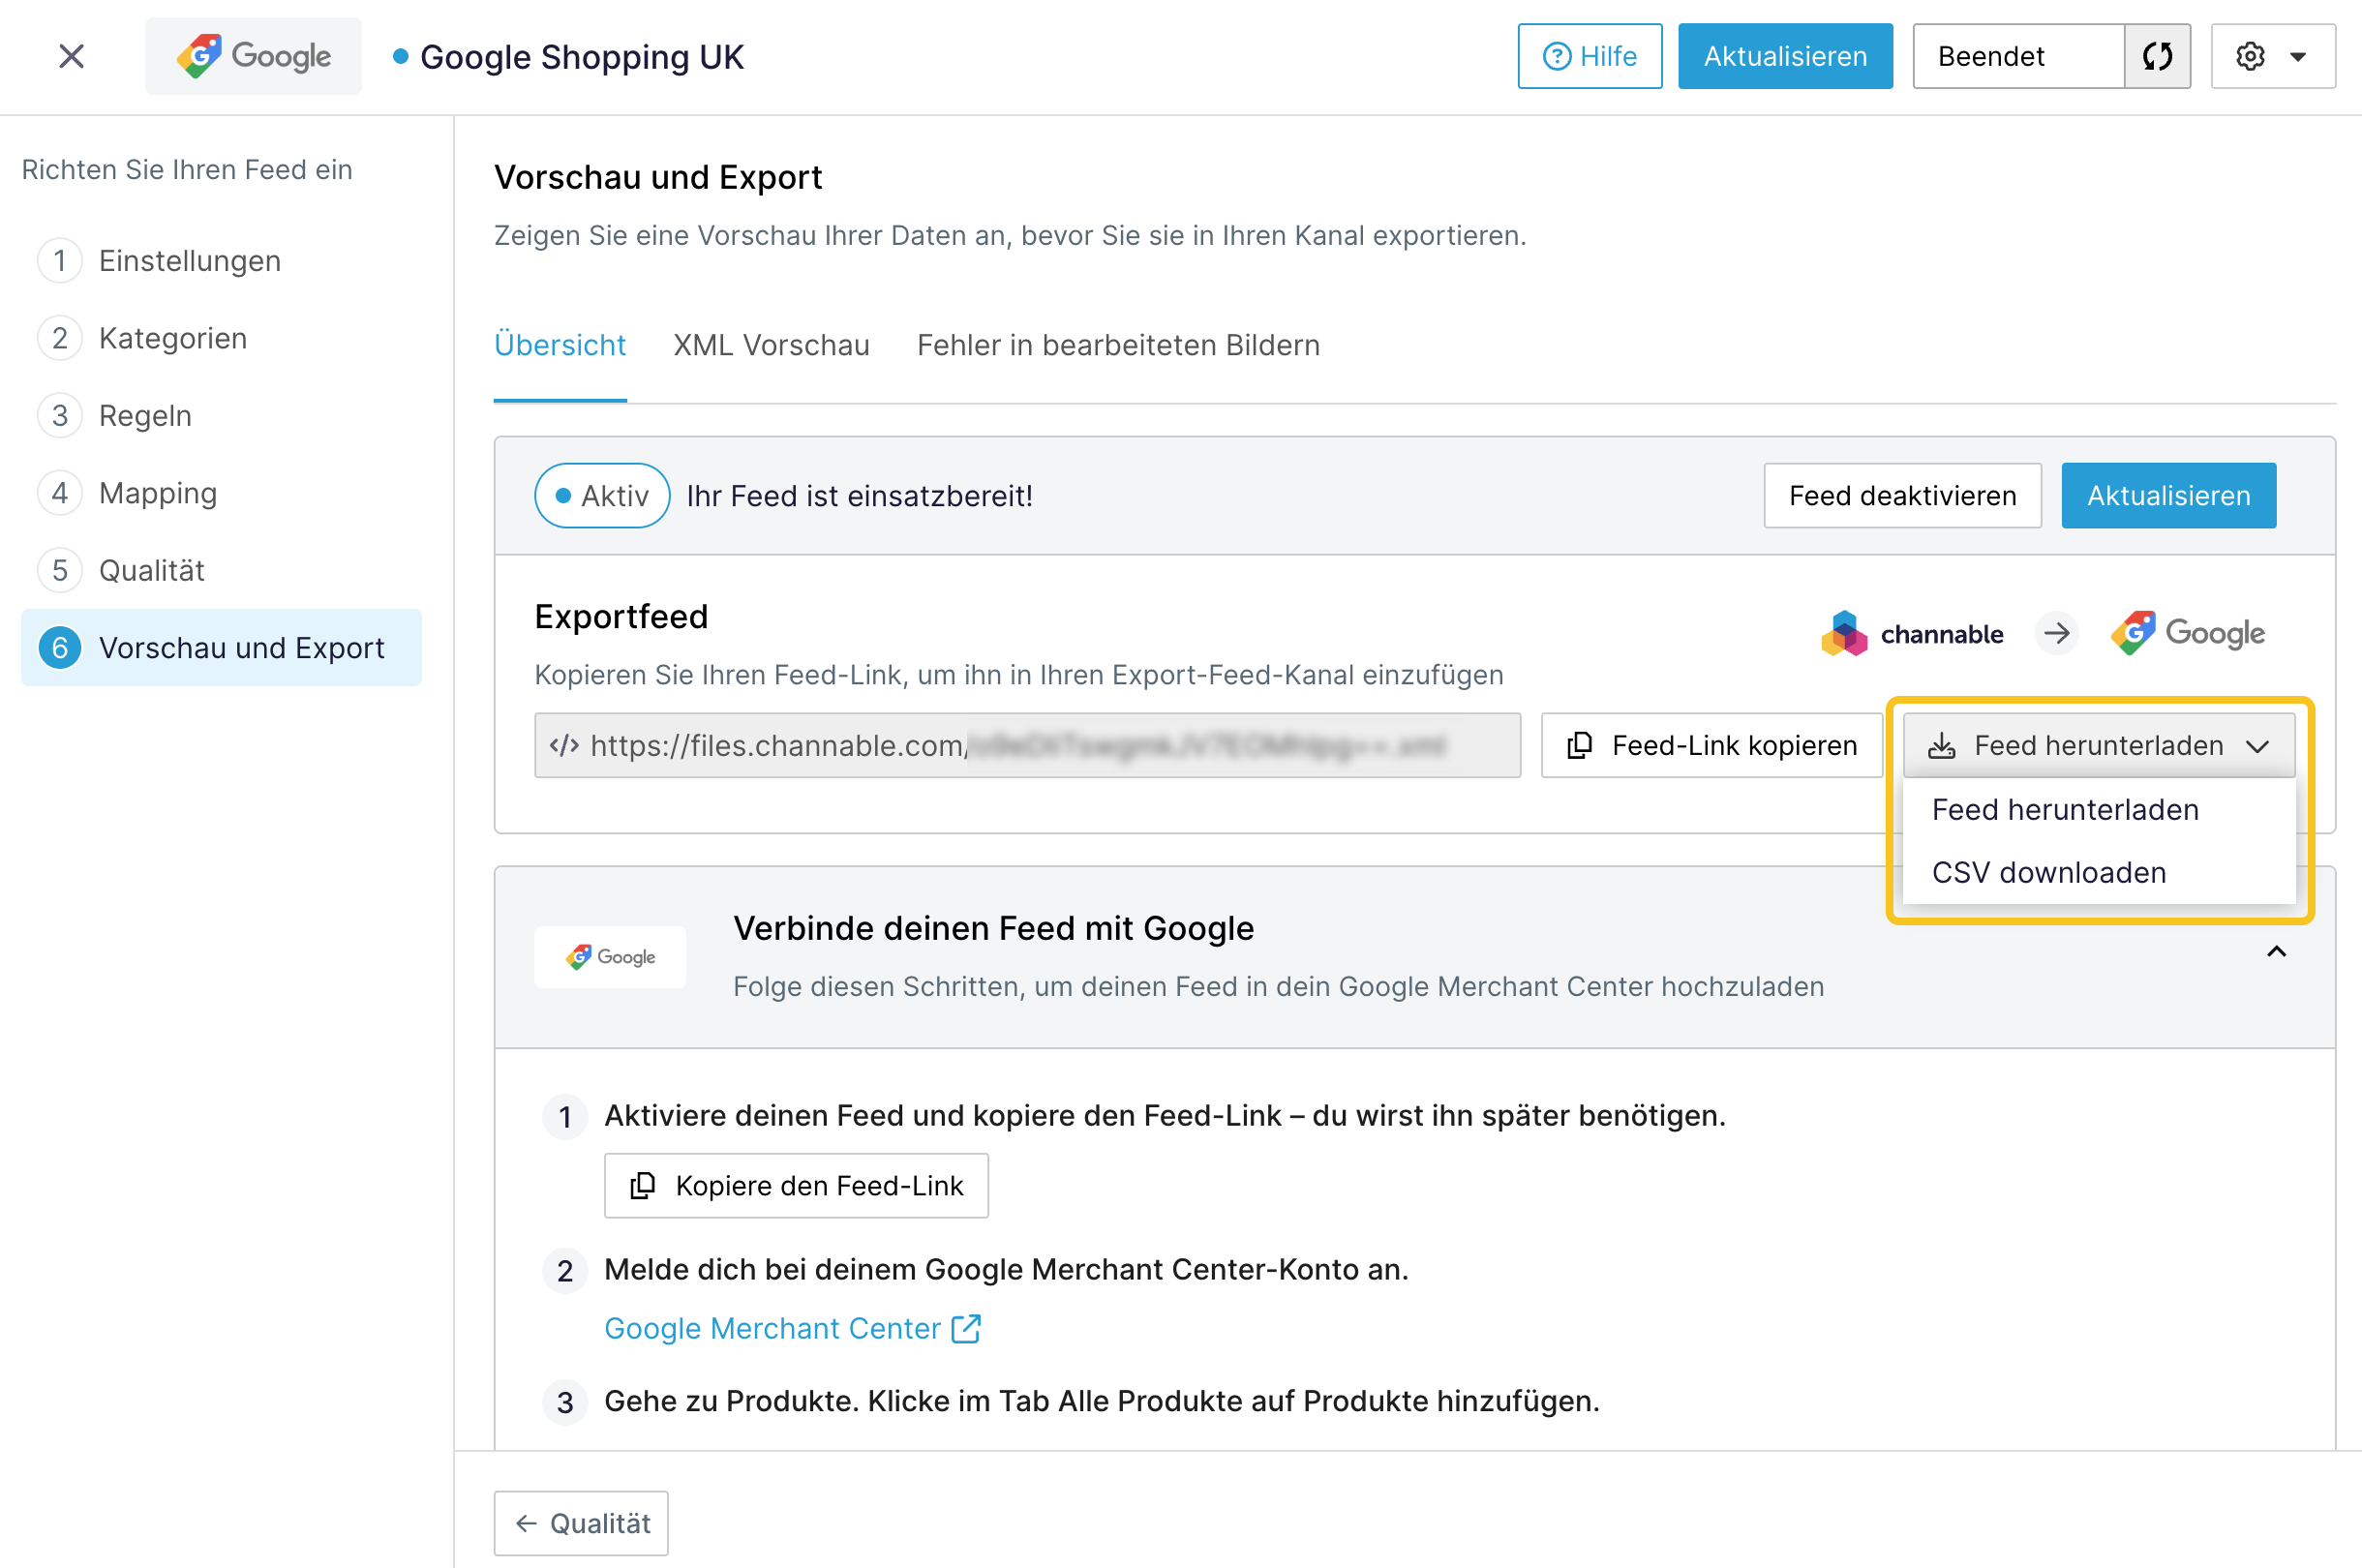
Task: Click the Exportfeed heading
Action: pos(621,616)
